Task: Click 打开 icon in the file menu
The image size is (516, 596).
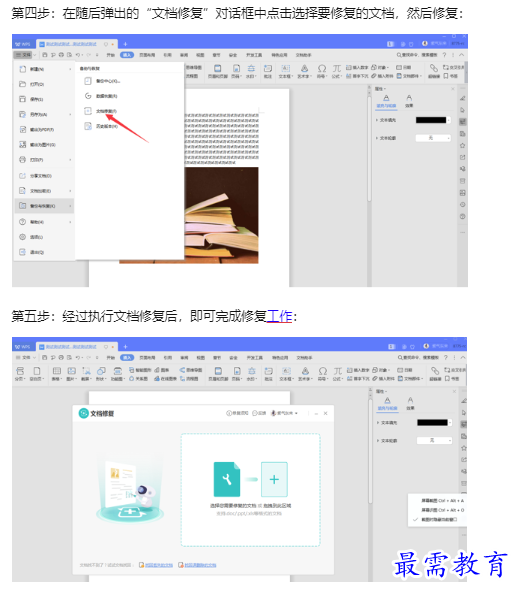Action: coord(23,84)
